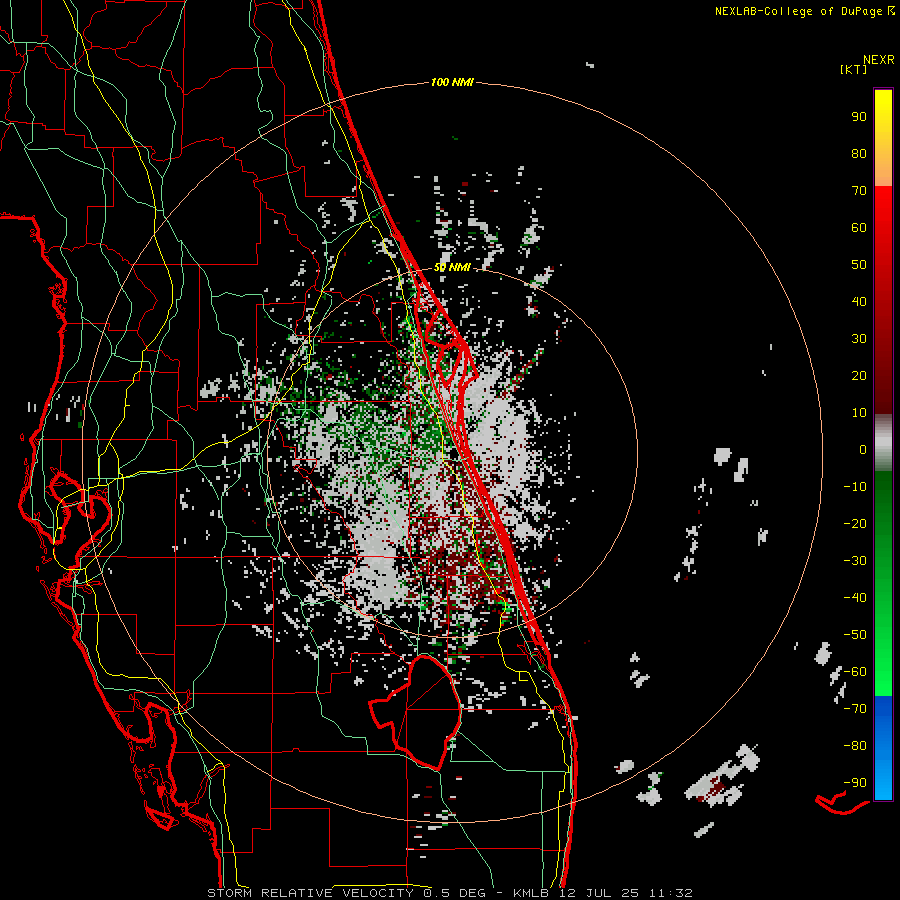Click the NEXLAB-College of DuPage watermark text
The height and width of the screenshot is (900, 900).
coord(799,11)
